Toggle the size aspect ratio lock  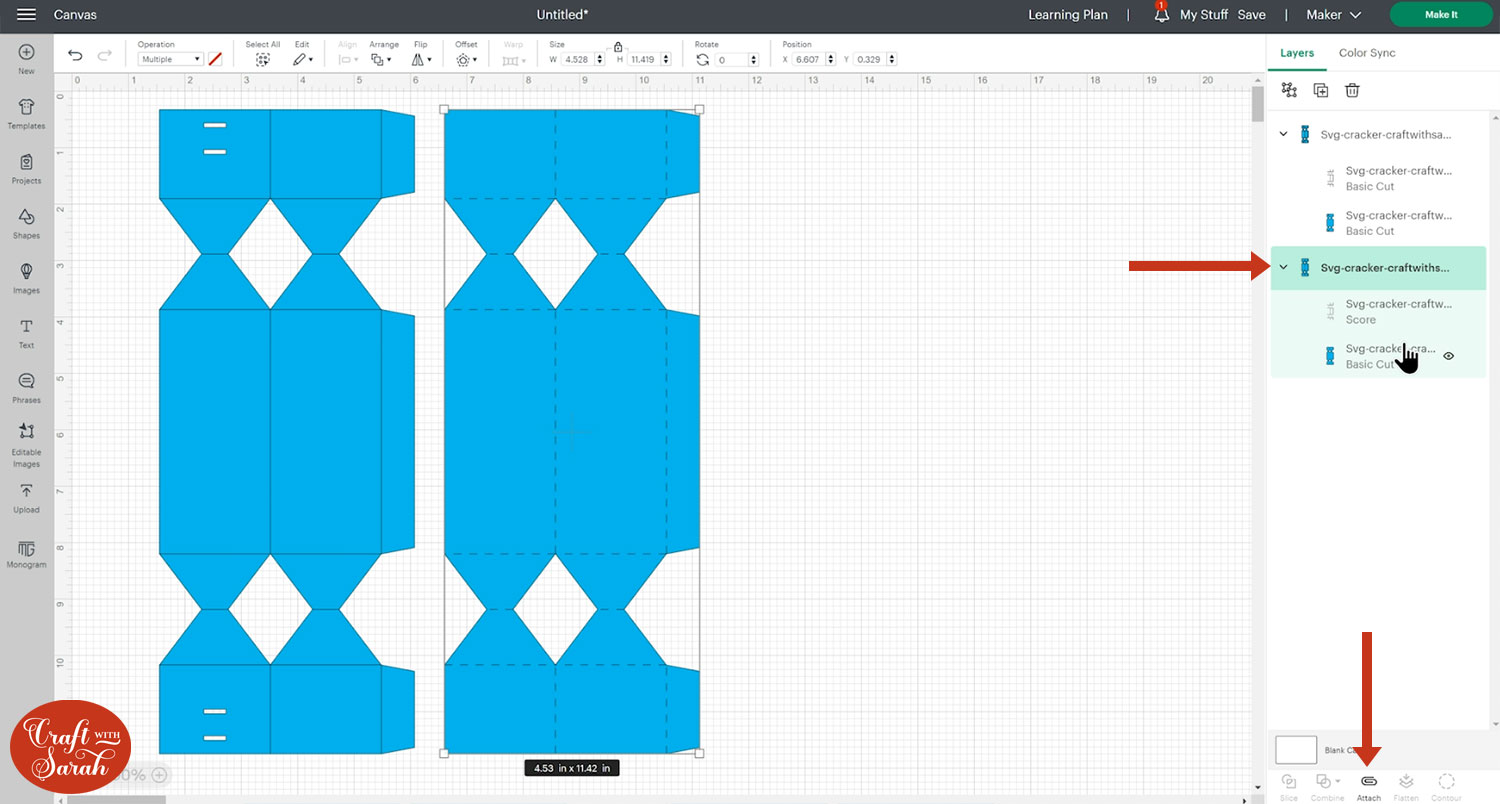(x=618, y=47)
